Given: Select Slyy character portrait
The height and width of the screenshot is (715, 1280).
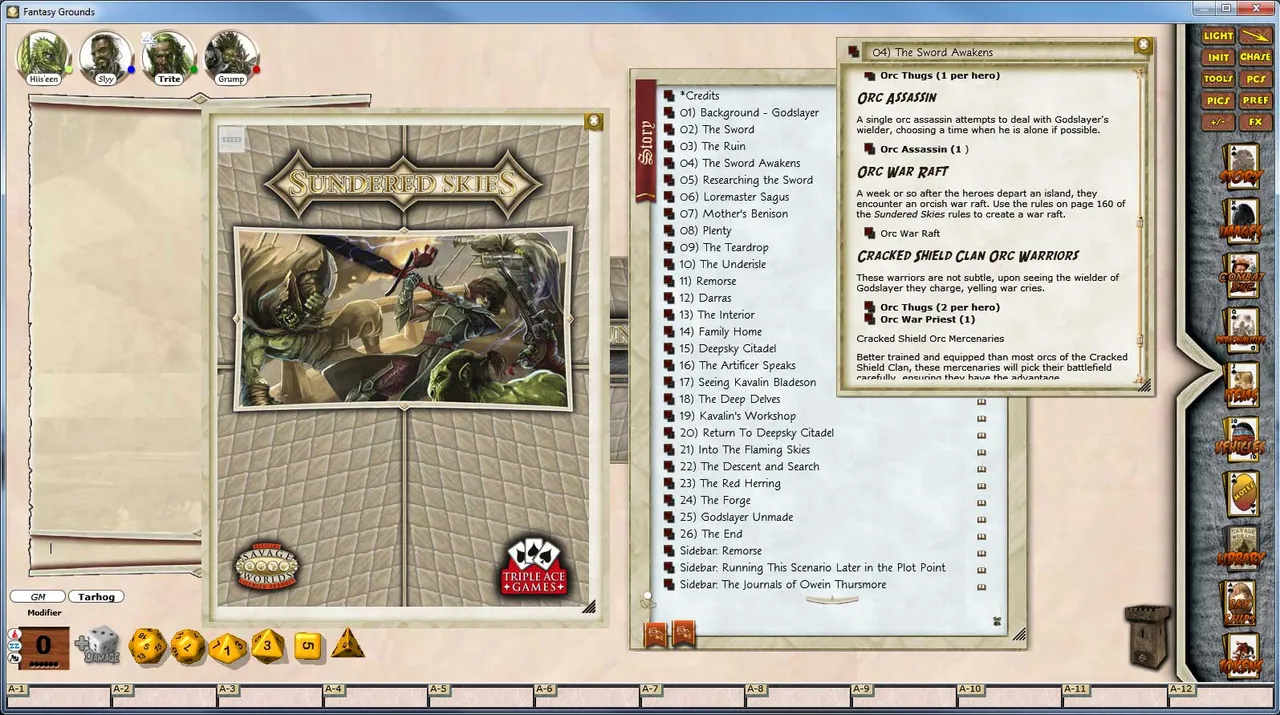Looking at the screenshot, I should (x=106, y=58).
